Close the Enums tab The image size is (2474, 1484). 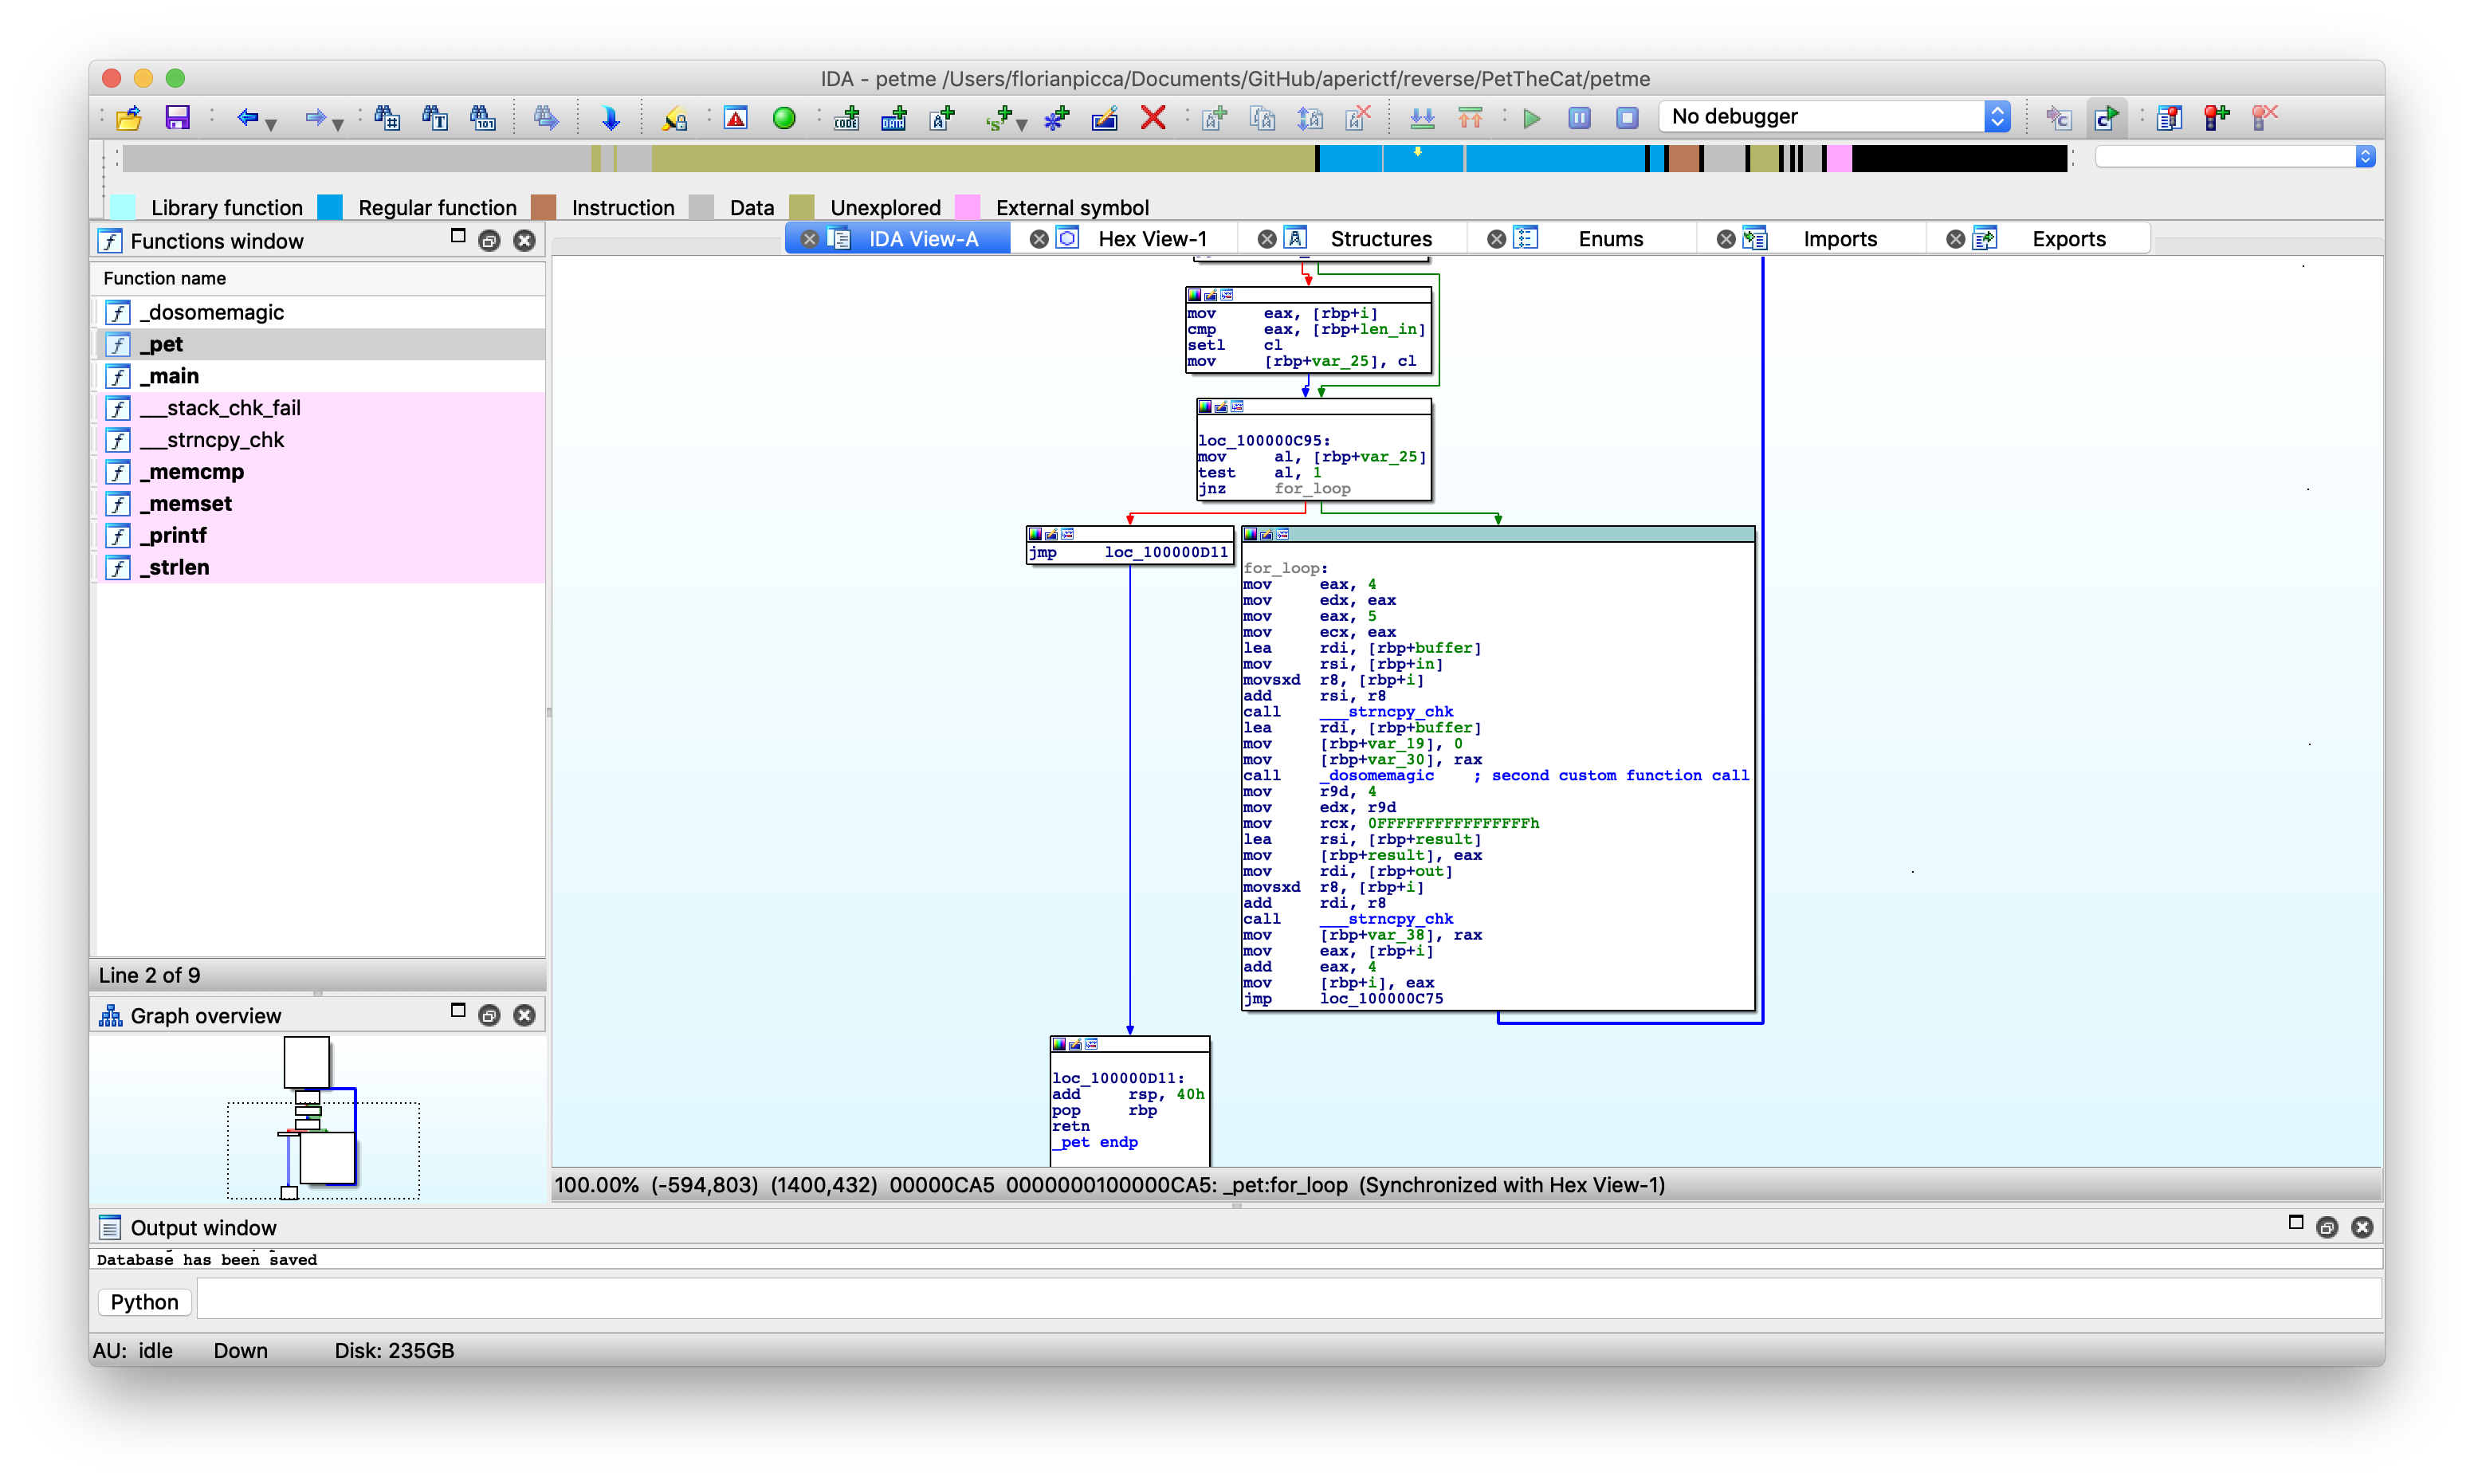1497,239
